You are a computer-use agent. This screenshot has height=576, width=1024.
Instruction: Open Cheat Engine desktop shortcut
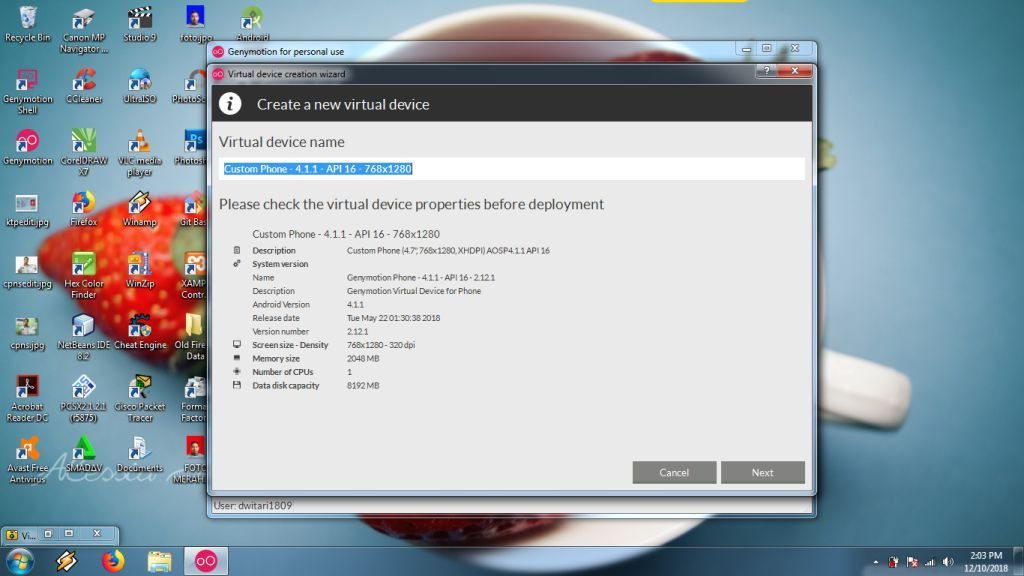[140, 332]
